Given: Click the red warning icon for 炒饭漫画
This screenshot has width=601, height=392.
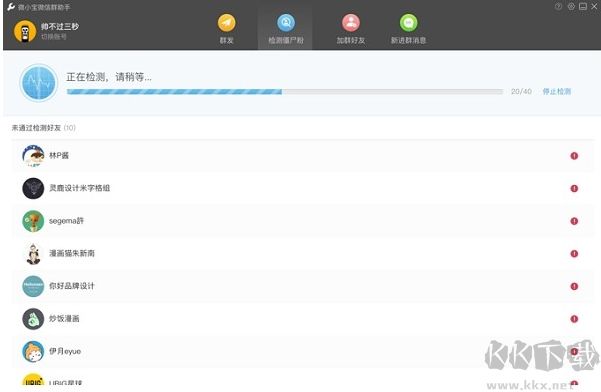Looking at the screenshot, I should click(574, 318).
